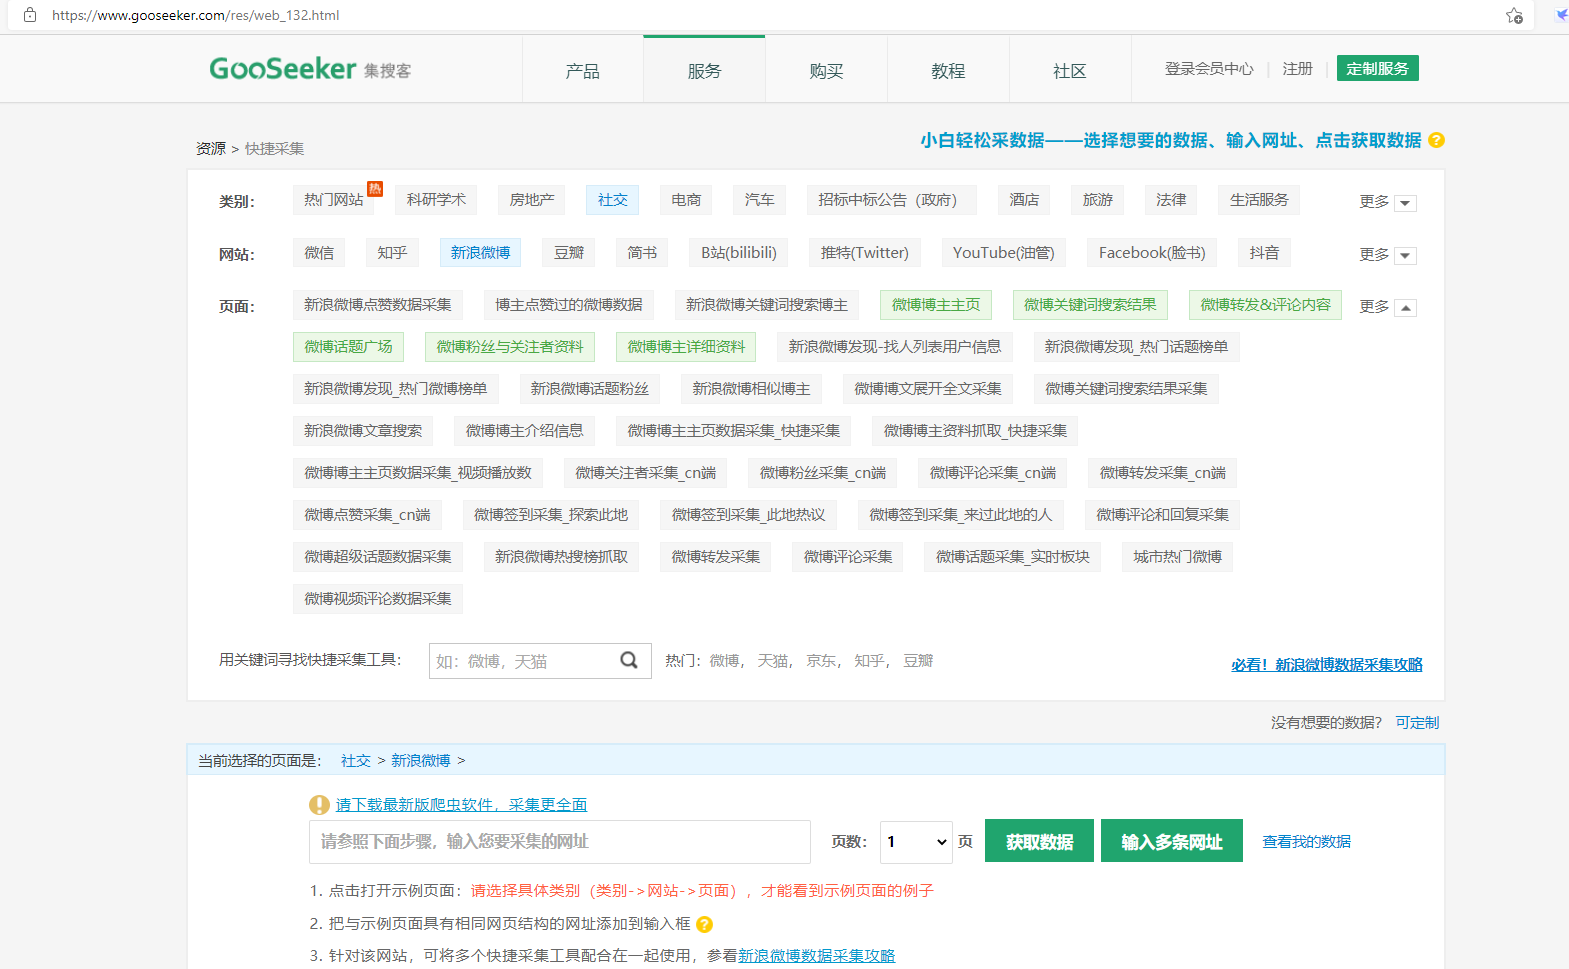Select website 知乎
The image size is (1569, 969).
pyautogui.click(x=392, y=253)
